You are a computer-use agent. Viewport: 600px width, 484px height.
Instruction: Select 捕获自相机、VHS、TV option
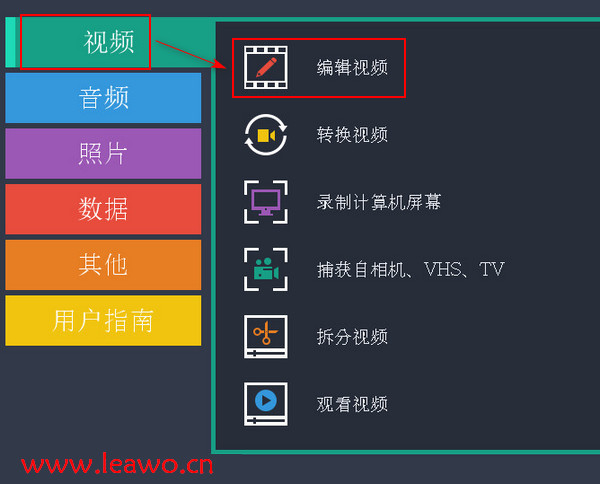pyautogui.click(x=411, y=269)
